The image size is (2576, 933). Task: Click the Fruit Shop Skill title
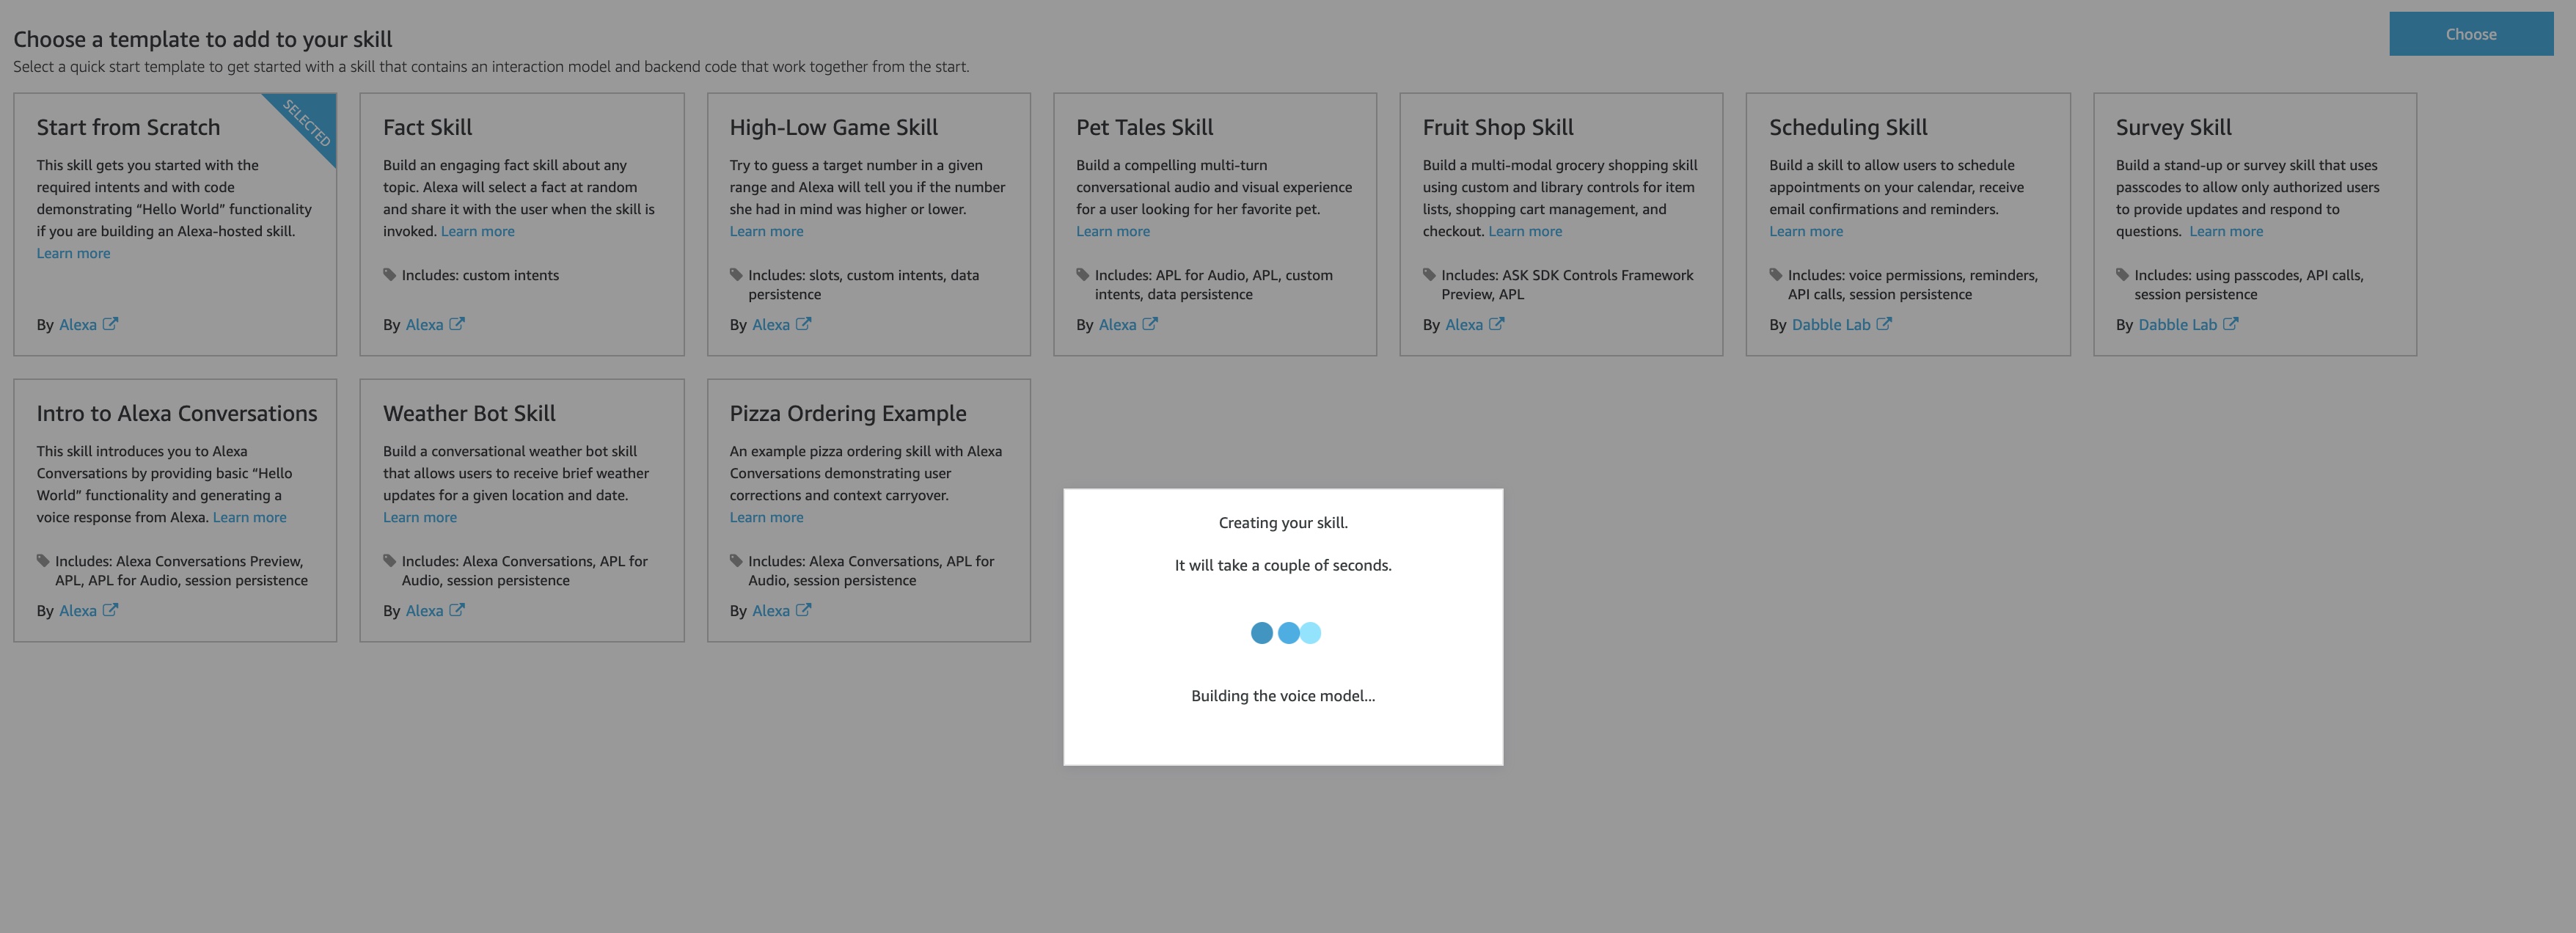pos(1497,128)
